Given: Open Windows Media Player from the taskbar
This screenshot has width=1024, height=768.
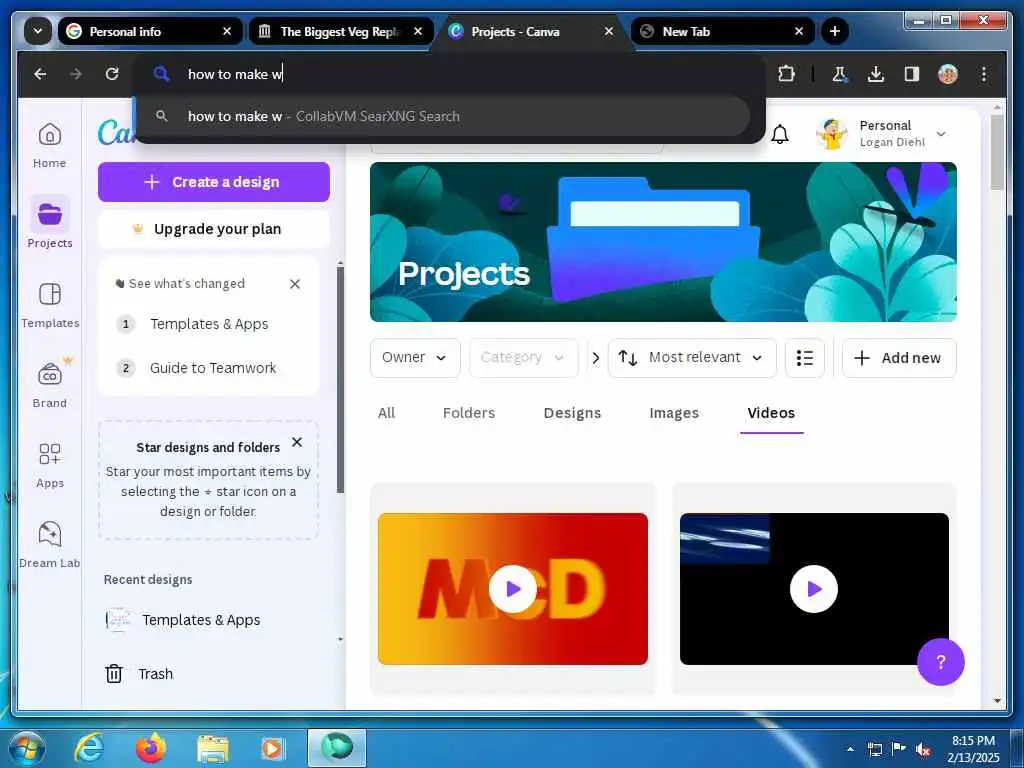Looking at the screenshot, I should [272, 749].
